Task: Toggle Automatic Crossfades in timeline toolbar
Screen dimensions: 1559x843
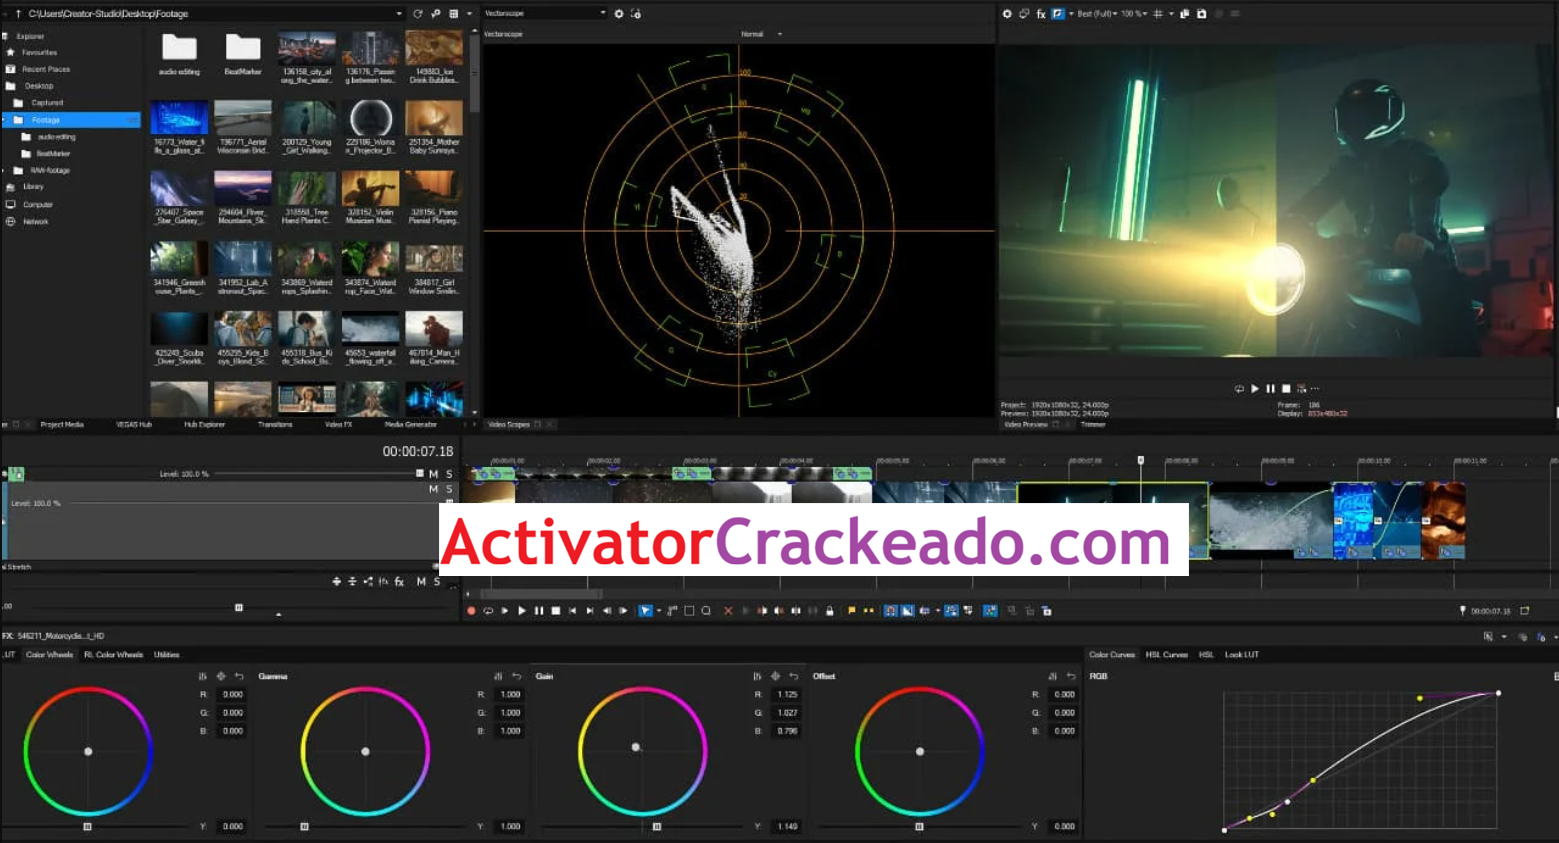Action: point(907,611)
